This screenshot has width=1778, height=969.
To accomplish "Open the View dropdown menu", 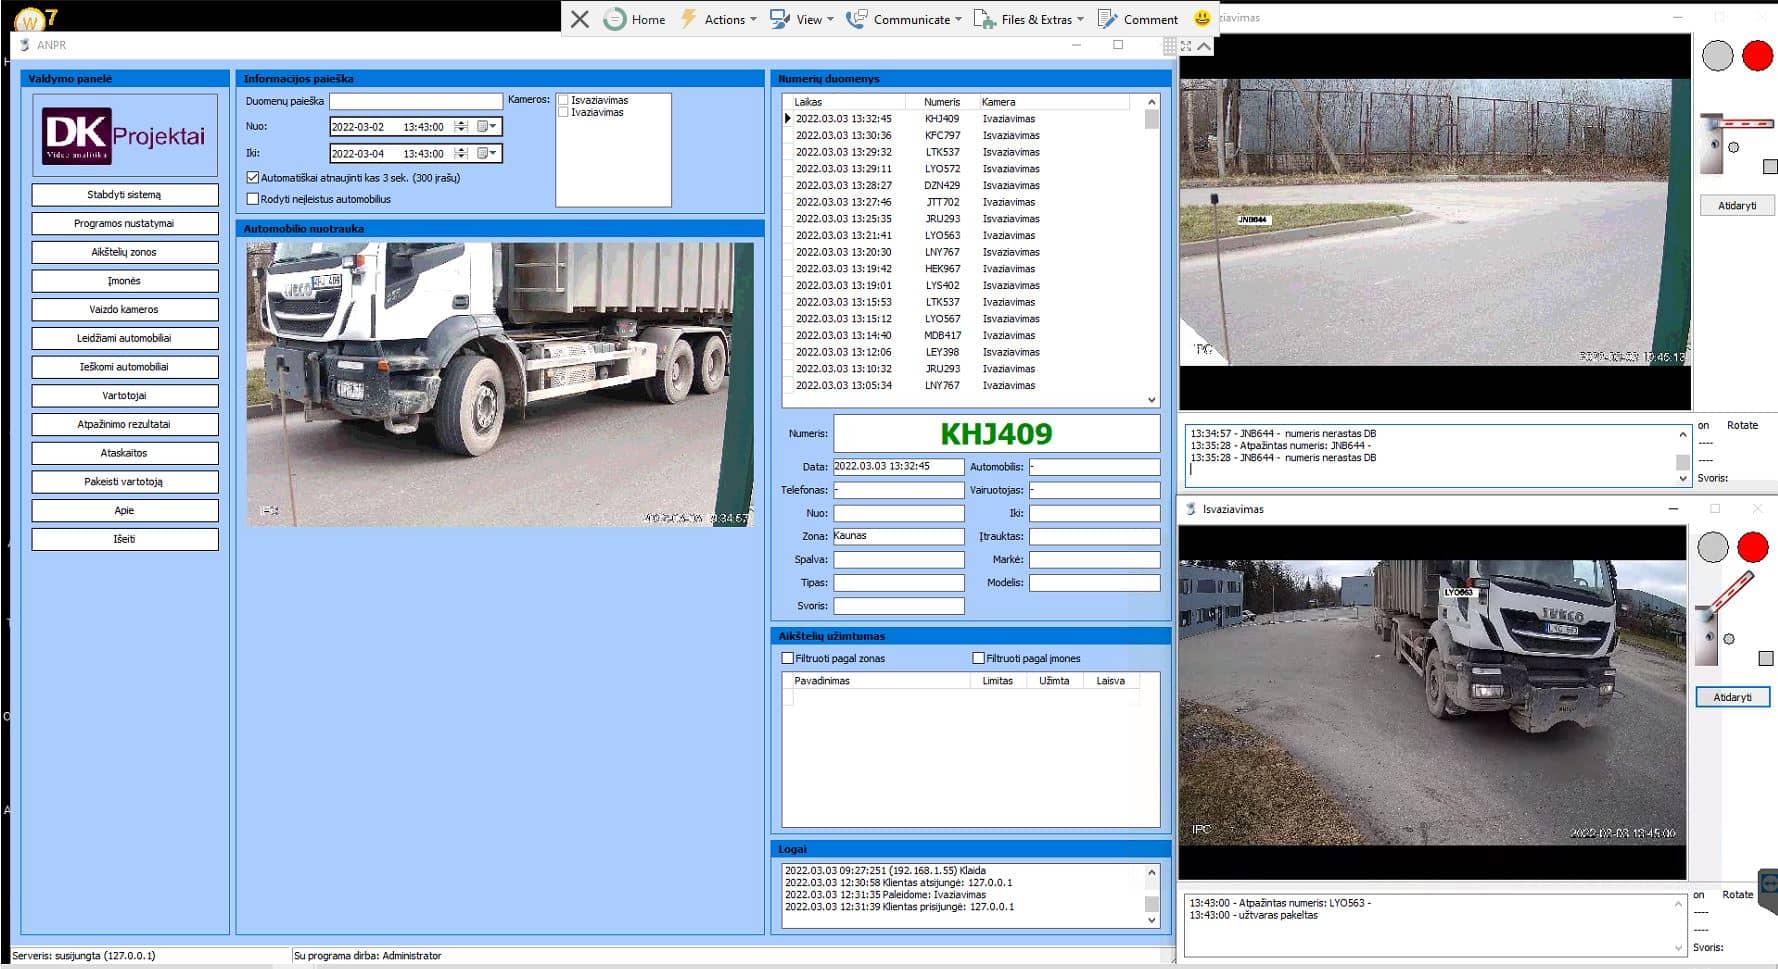I will coord(802,19).
